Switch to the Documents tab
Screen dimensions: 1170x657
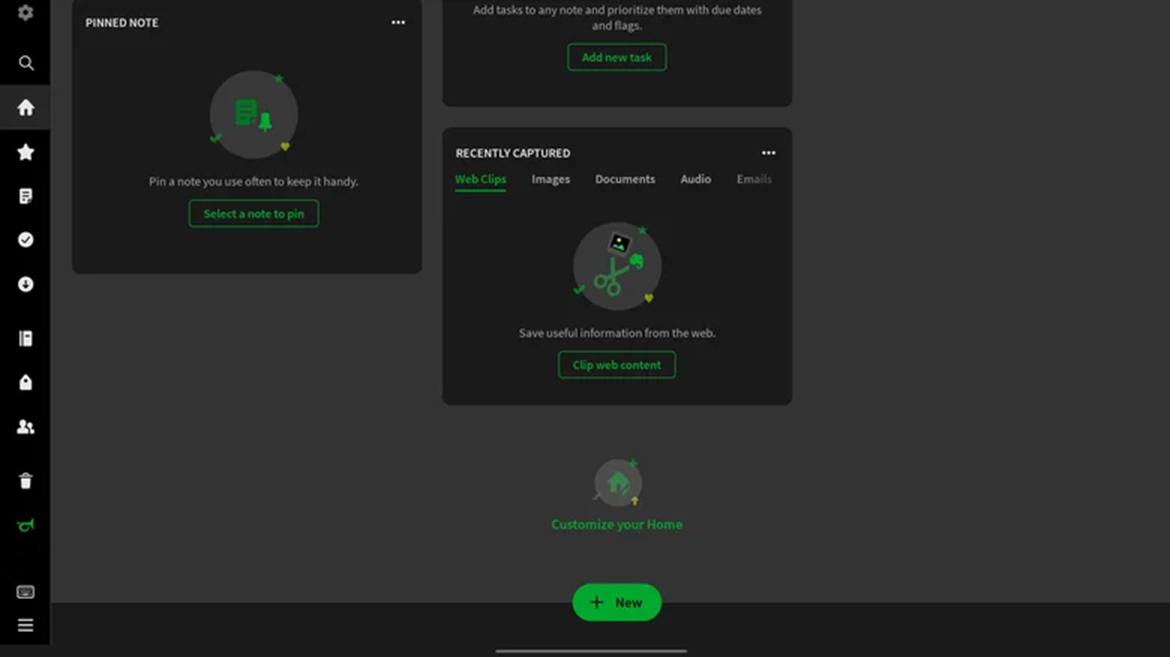[625, 180]
